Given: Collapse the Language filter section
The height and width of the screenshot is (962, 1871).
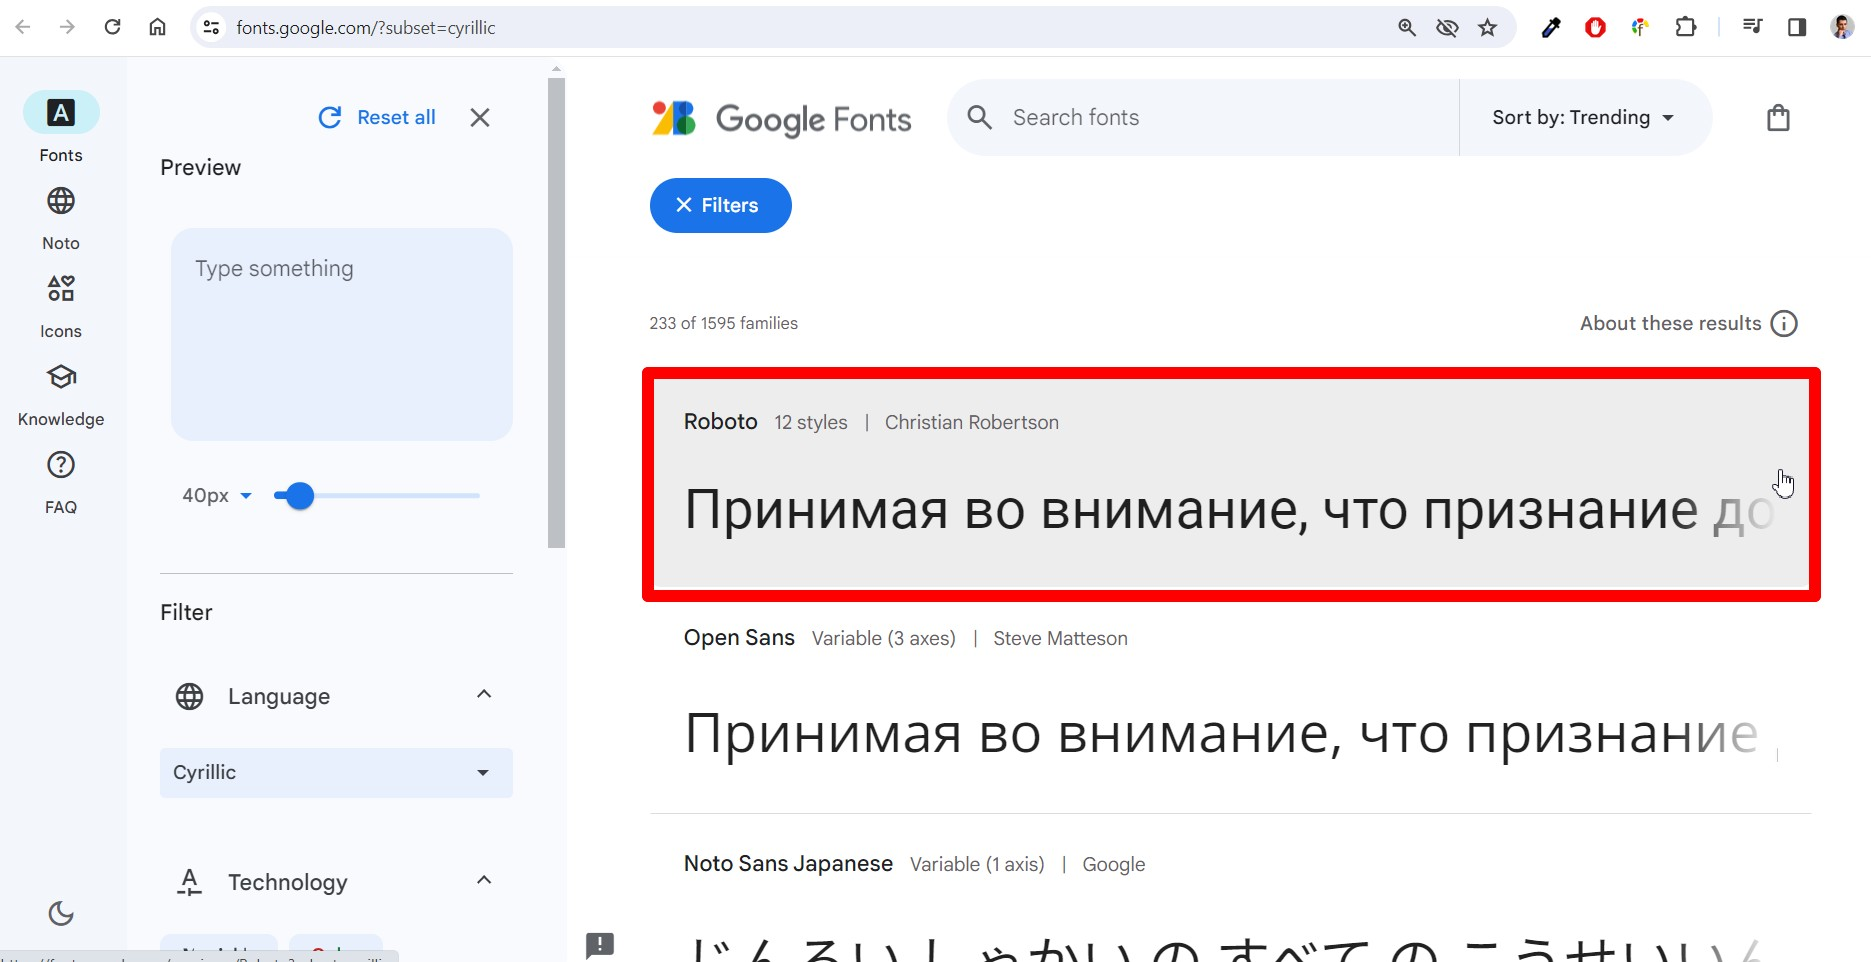Looking at the screenshot, I should tap(484, 695).
